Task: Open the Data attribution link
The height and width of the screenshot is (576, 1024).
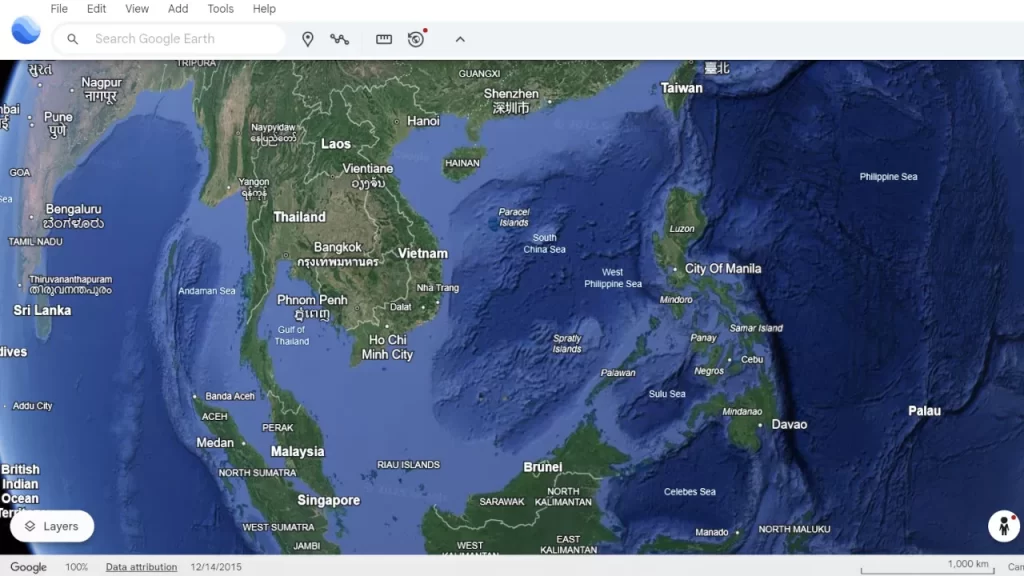Action: click(x=141, y=567)
